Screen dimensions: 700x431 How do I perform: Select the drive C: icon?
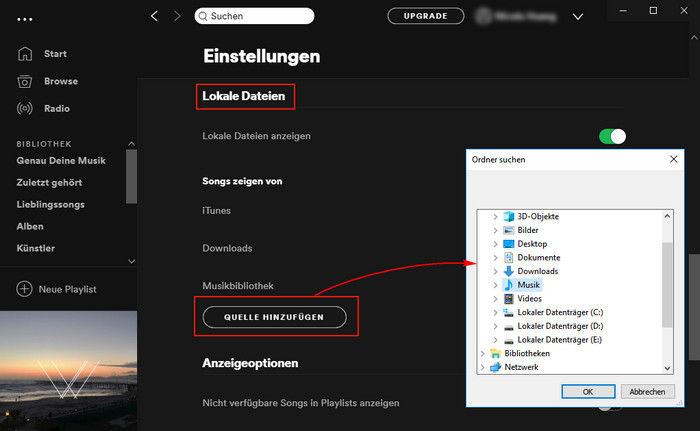pos(508,312)
